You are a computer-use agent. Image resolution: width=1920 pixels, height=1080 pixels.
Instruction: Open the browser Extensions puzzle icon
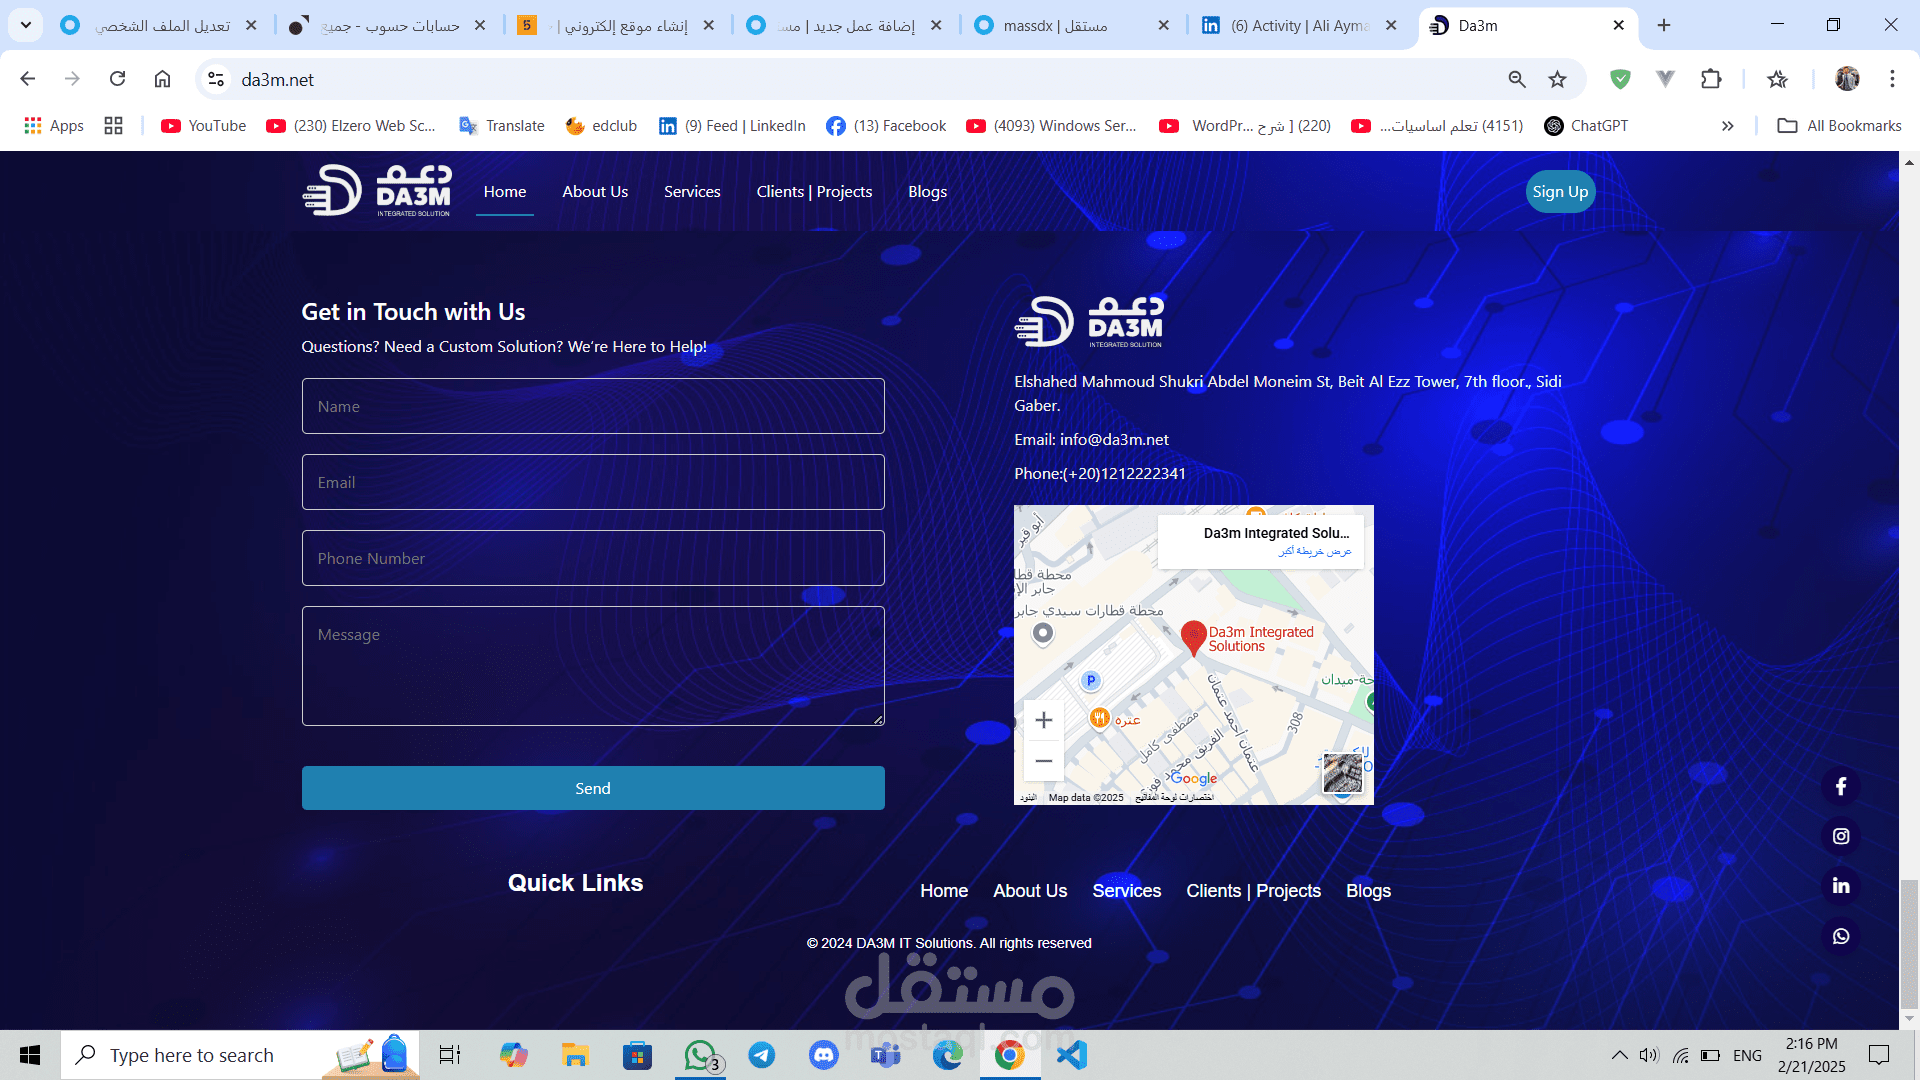tap(1711, 79)
